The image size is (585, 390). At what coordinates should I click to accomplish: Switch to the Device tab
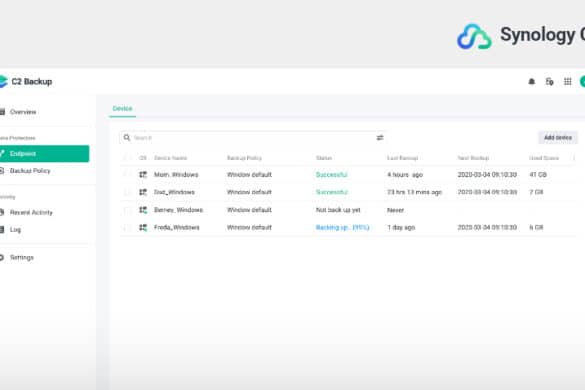122,109
